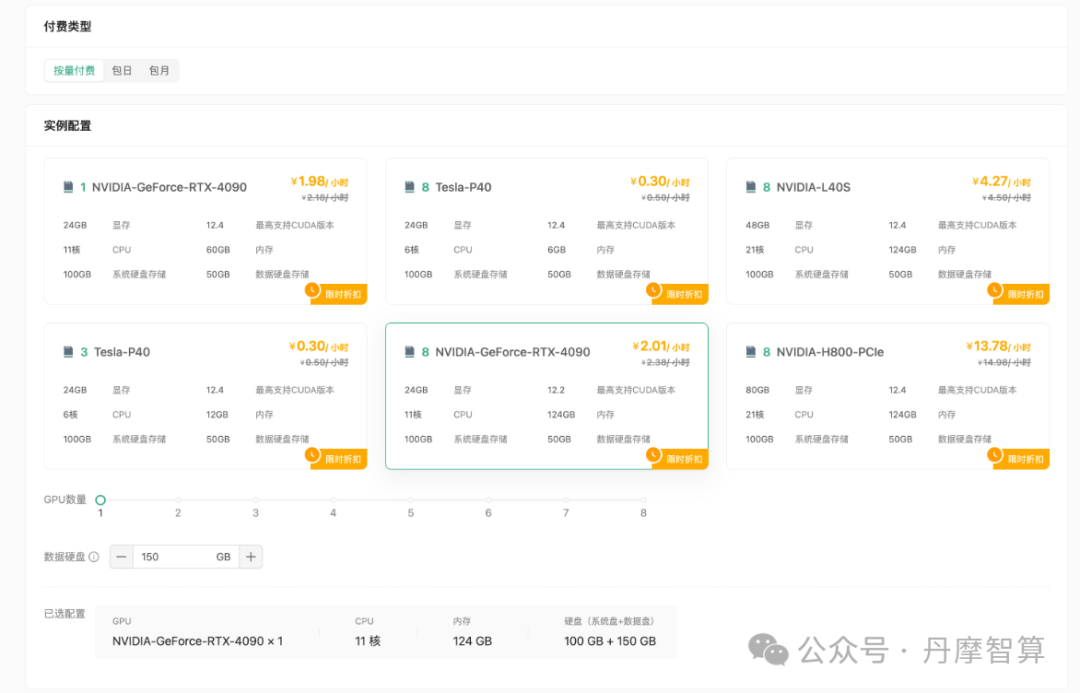Select the 按量付费 billing tab

74,70
